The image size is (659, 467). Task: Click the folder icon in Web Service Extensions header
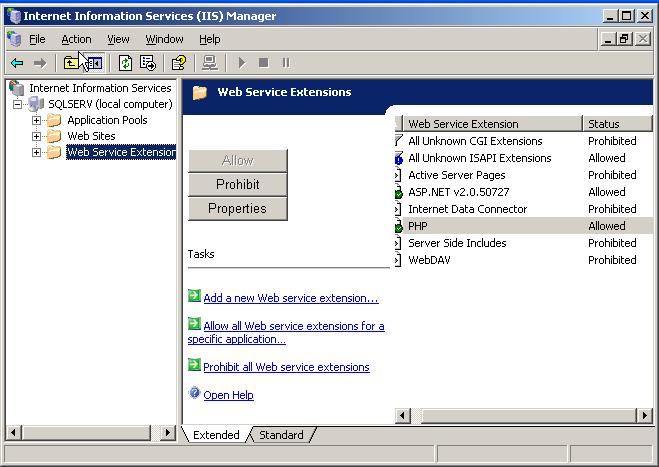click(x=200, y=92)
